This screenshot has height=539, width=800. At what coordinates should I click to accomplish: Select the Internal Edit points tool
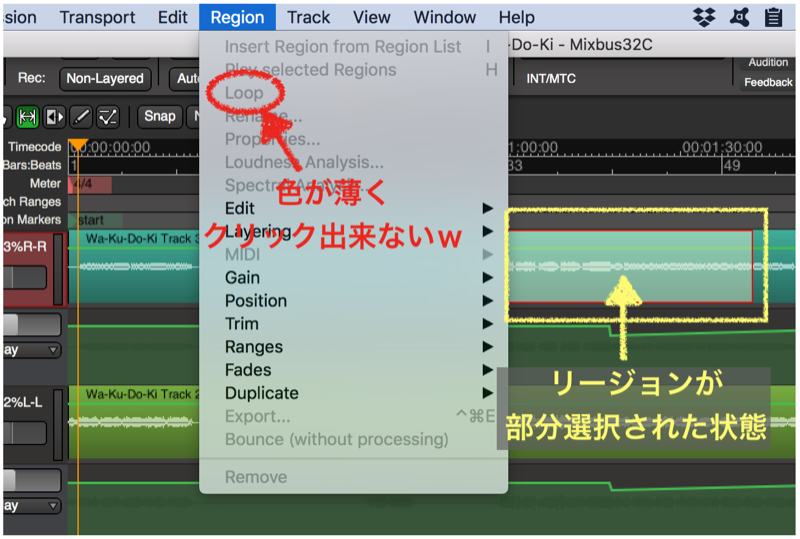[x=108, y=117]
